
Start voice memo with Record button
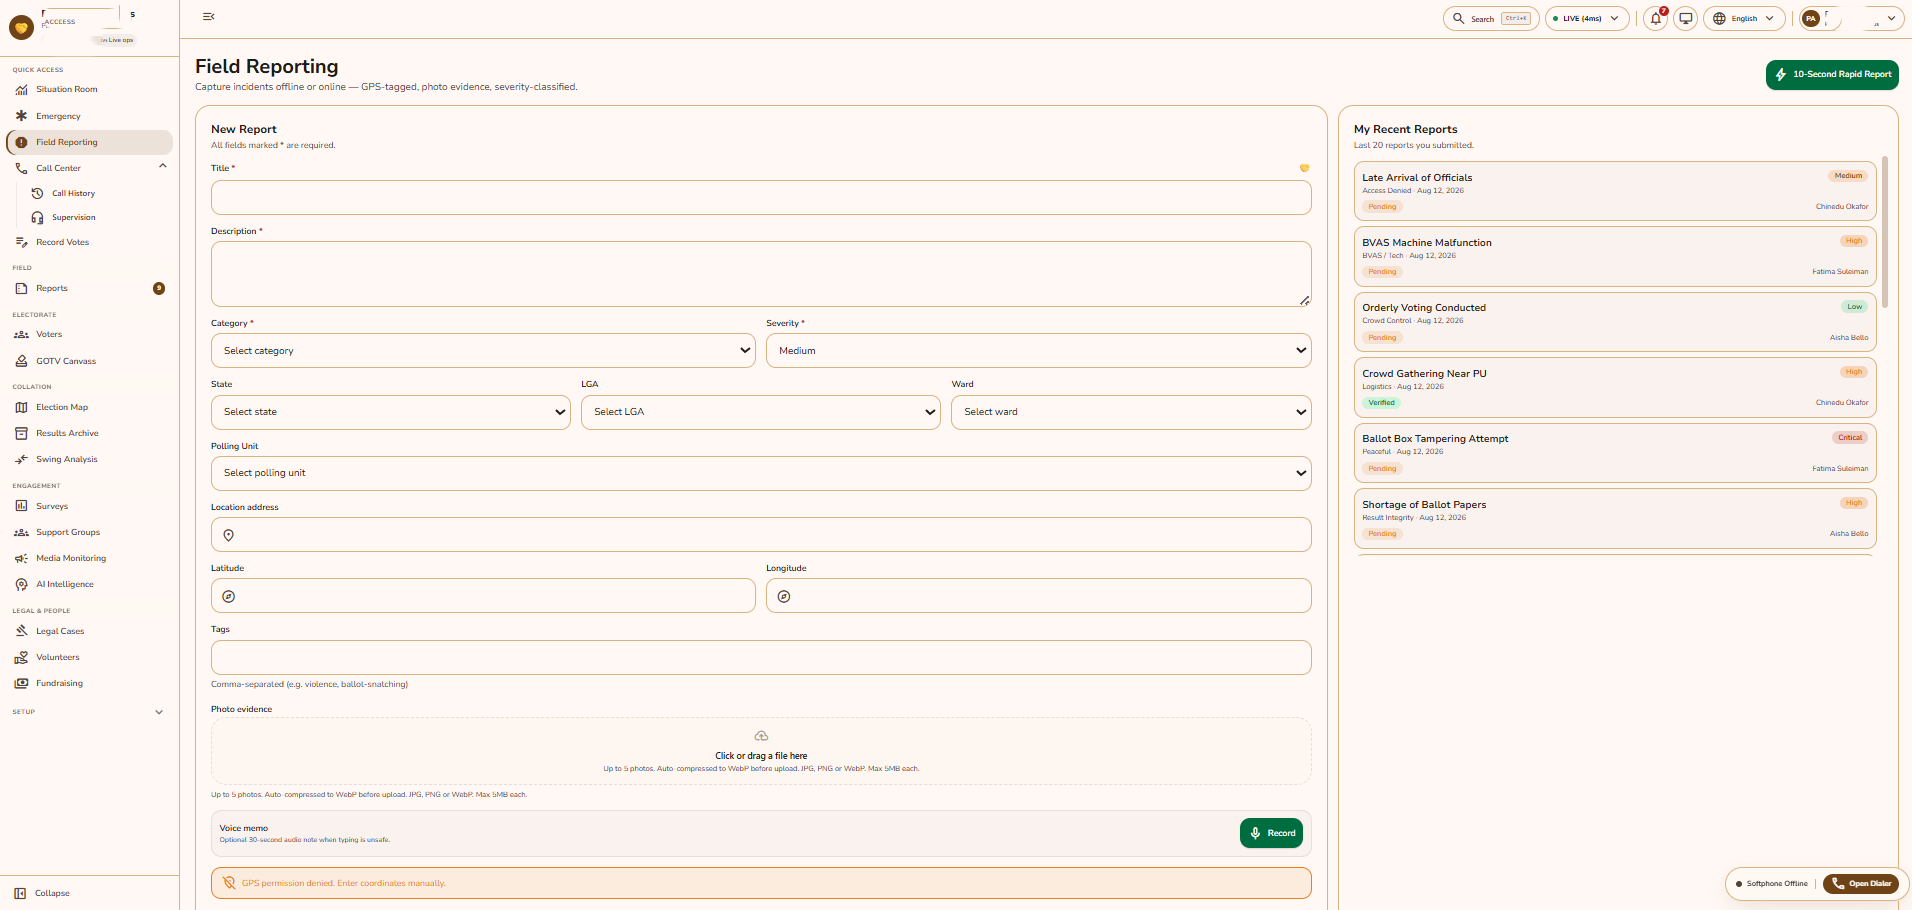tap(1271, 833)
